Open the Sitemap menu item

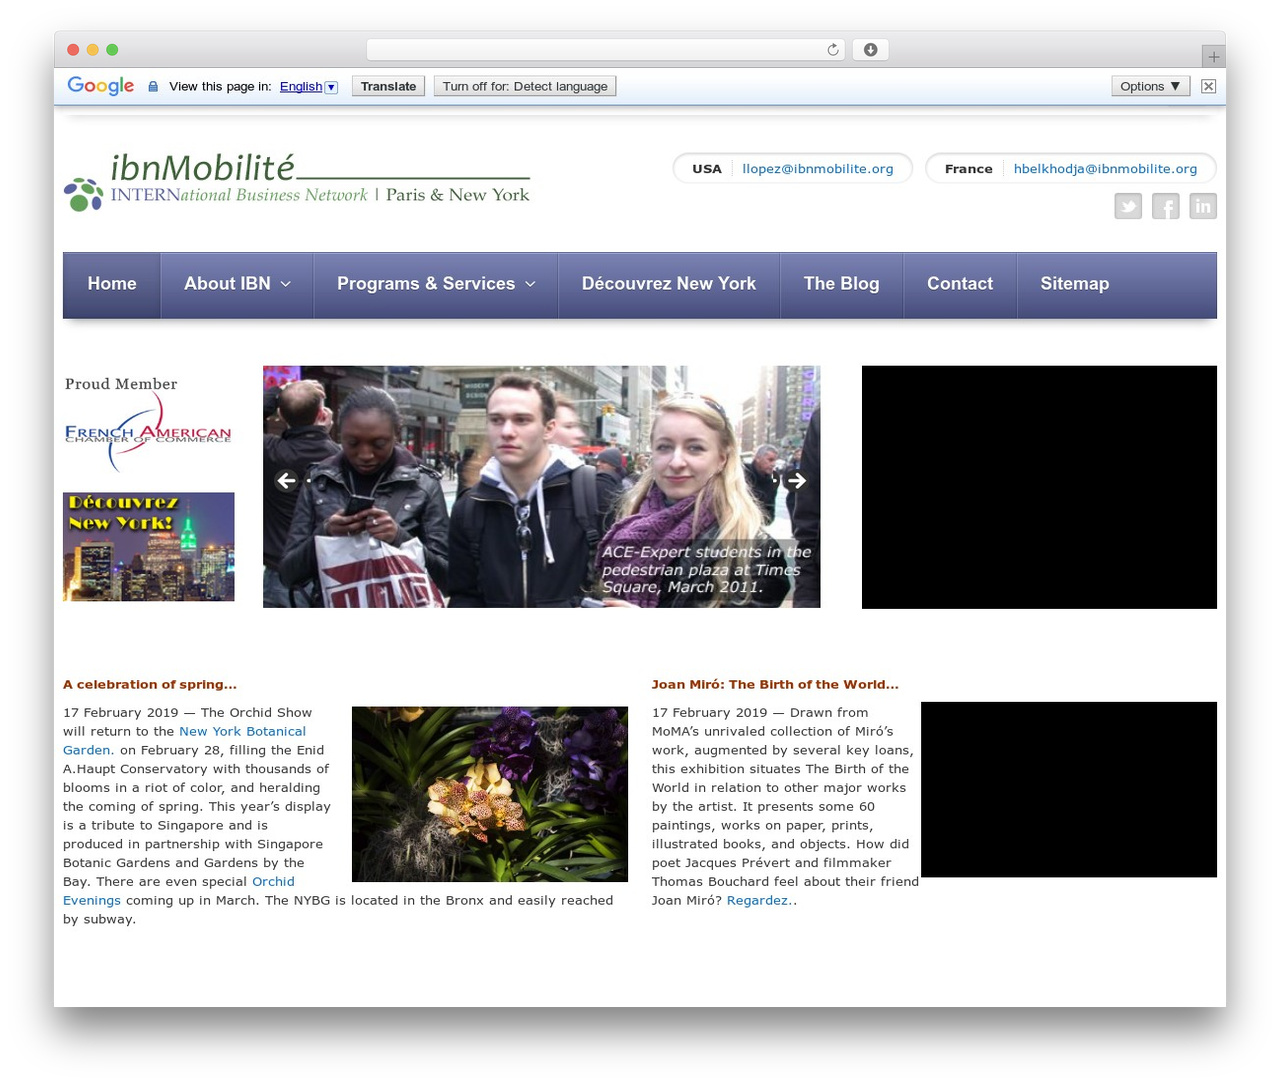(1075, 284)
